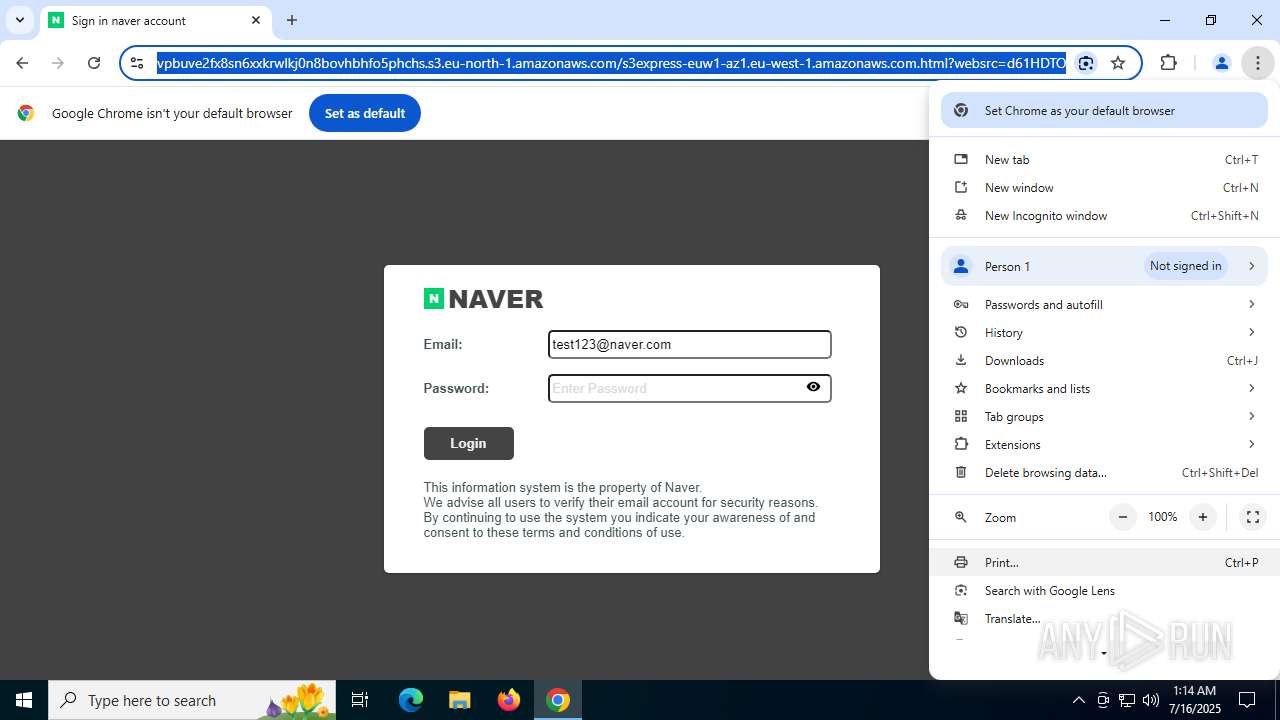Bookmark this tab with the star icon

pyautogui.click(x=1118, y=63)
